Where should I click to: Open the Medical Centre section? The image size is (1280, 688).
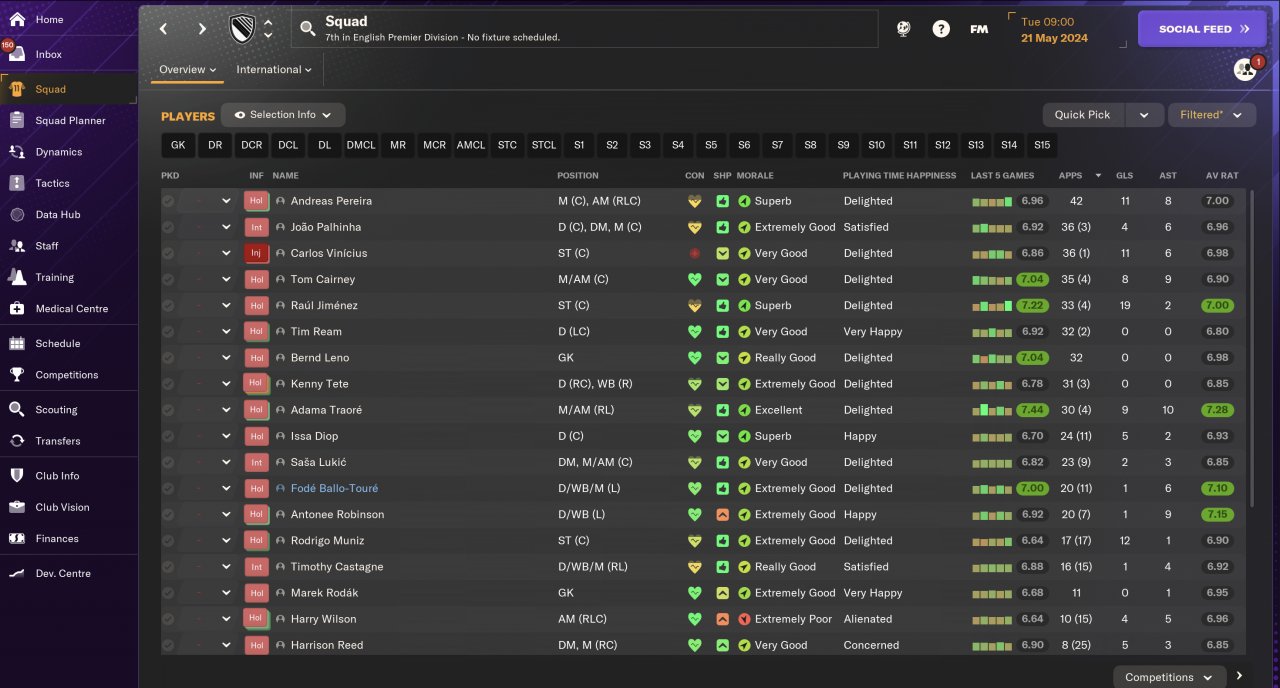tap(71, 309)
